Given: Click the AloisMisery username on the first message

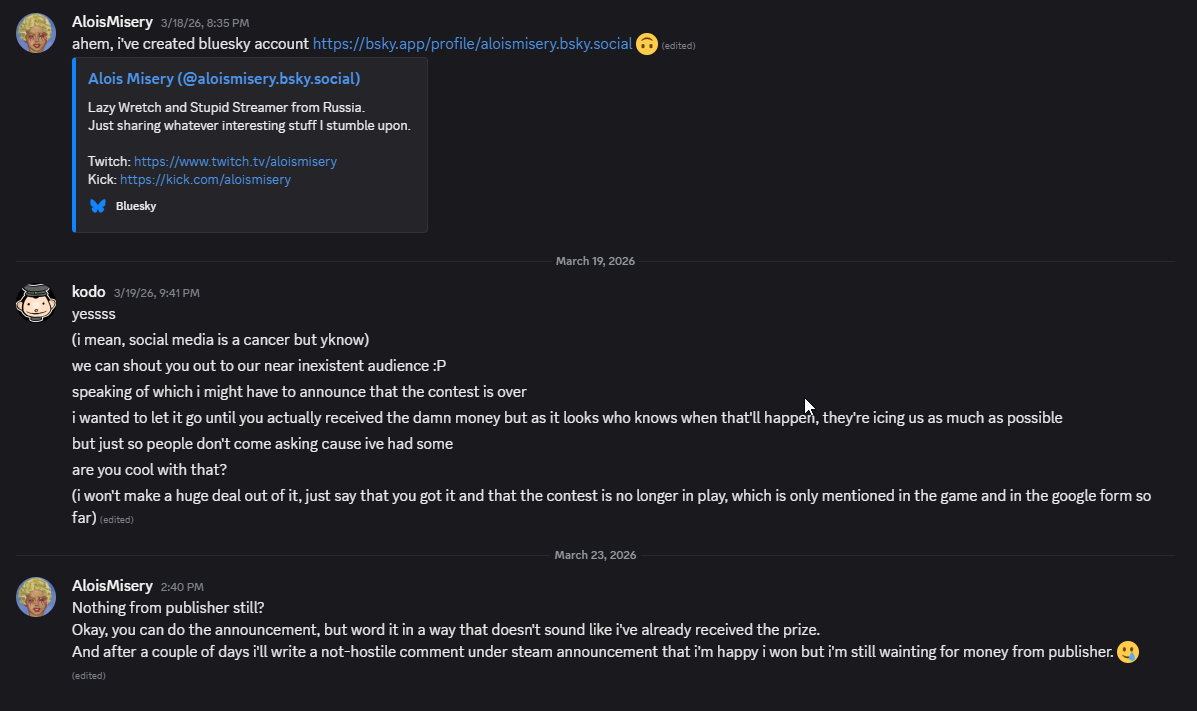Looking at the screenshot, I should pos(112,21).
